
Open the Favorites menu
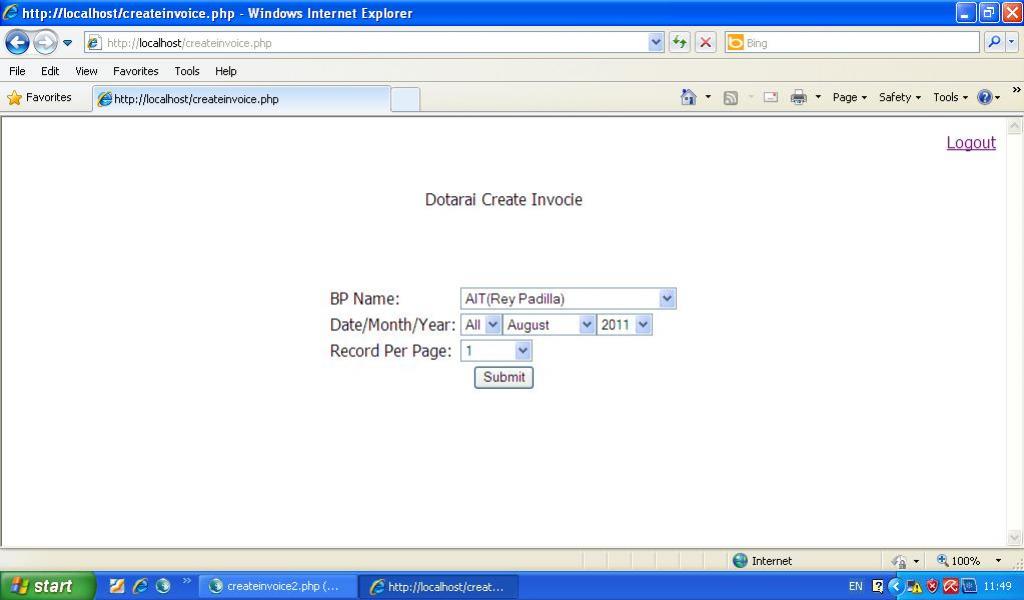(135, 71)
